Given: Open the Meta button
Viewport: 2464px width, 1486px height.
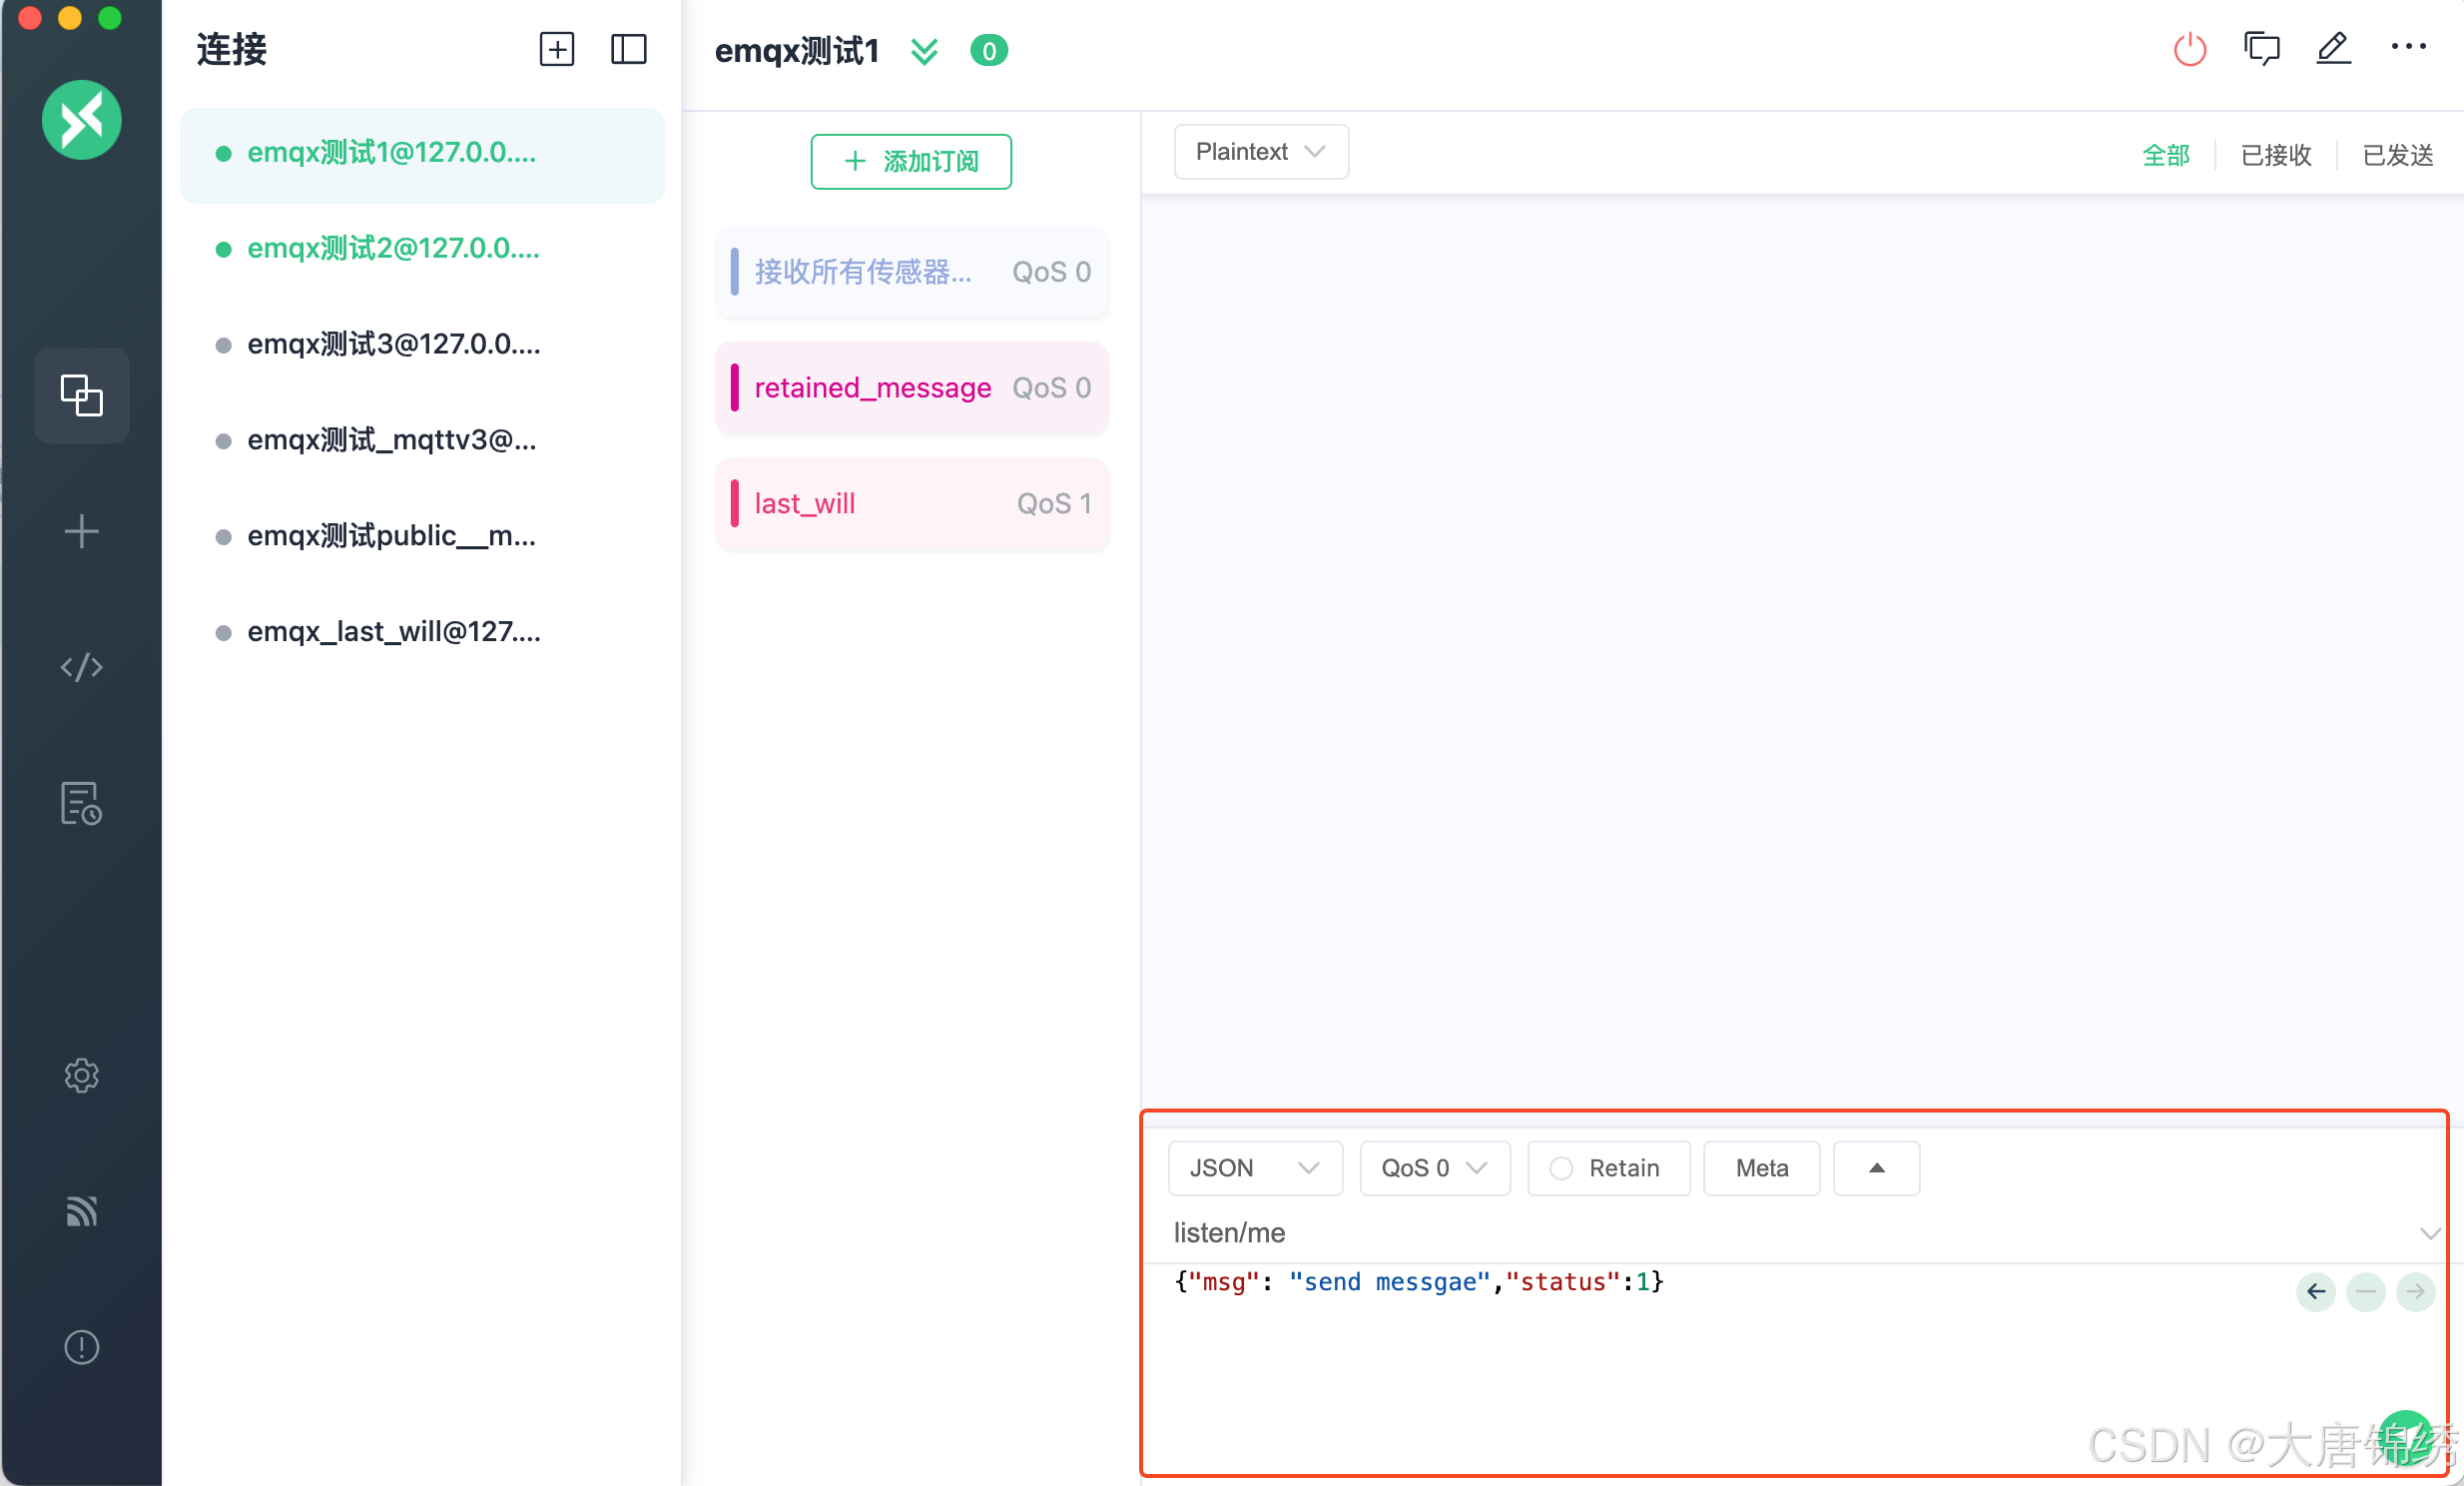Looking at the screenshot, I should pos(1761,1168).
